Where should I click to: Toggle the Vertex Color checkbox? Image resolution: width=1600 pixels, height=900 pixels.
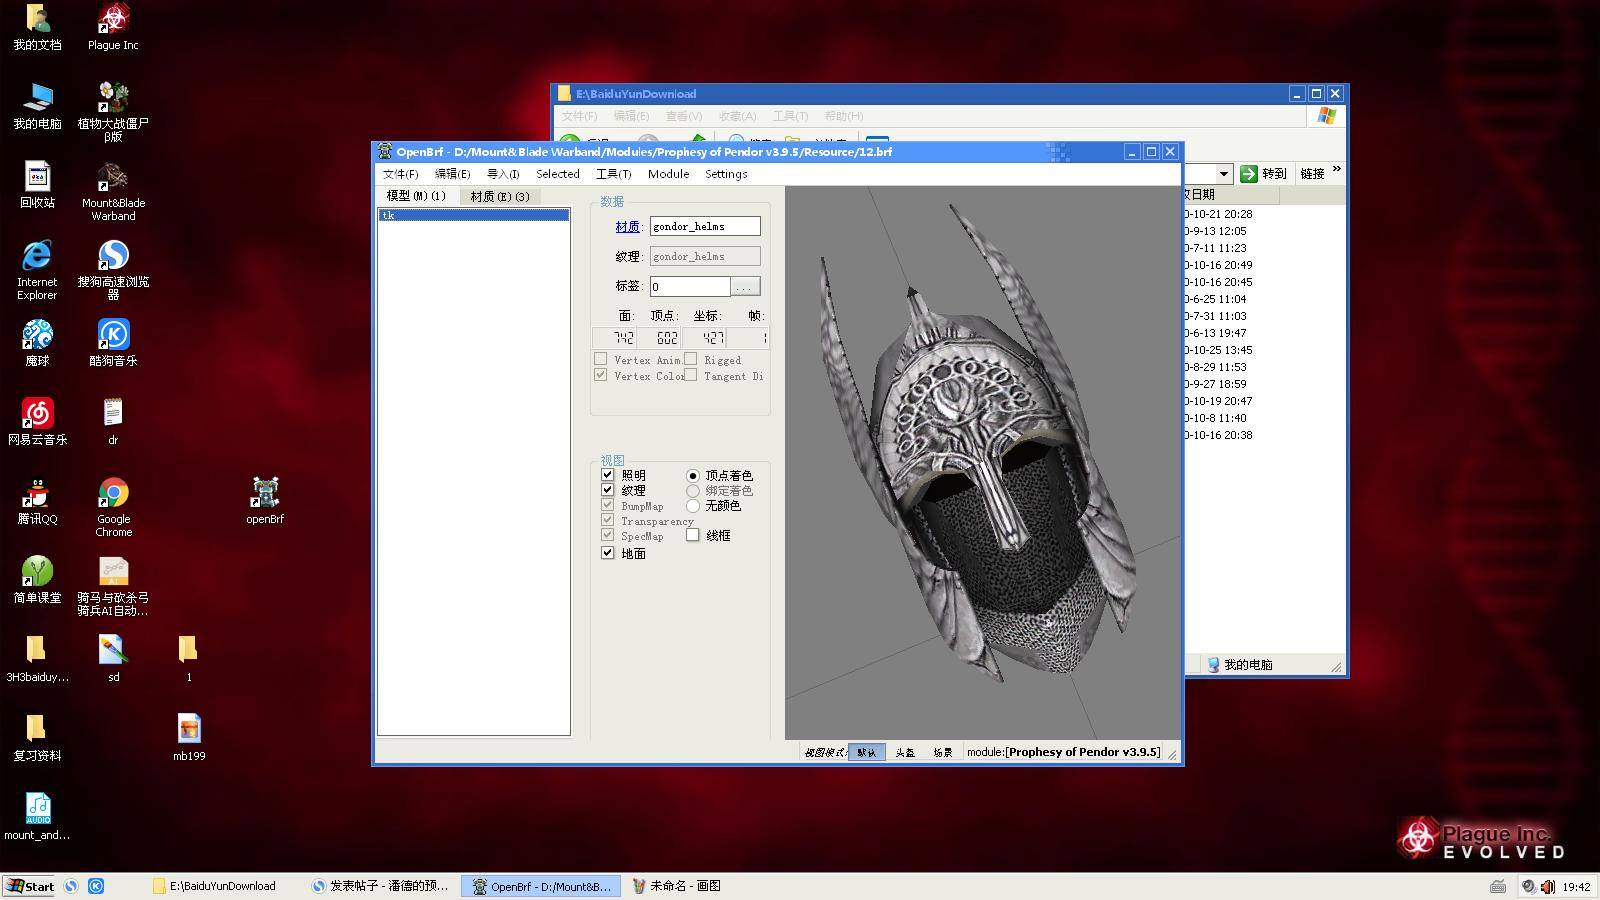(600, 375)
